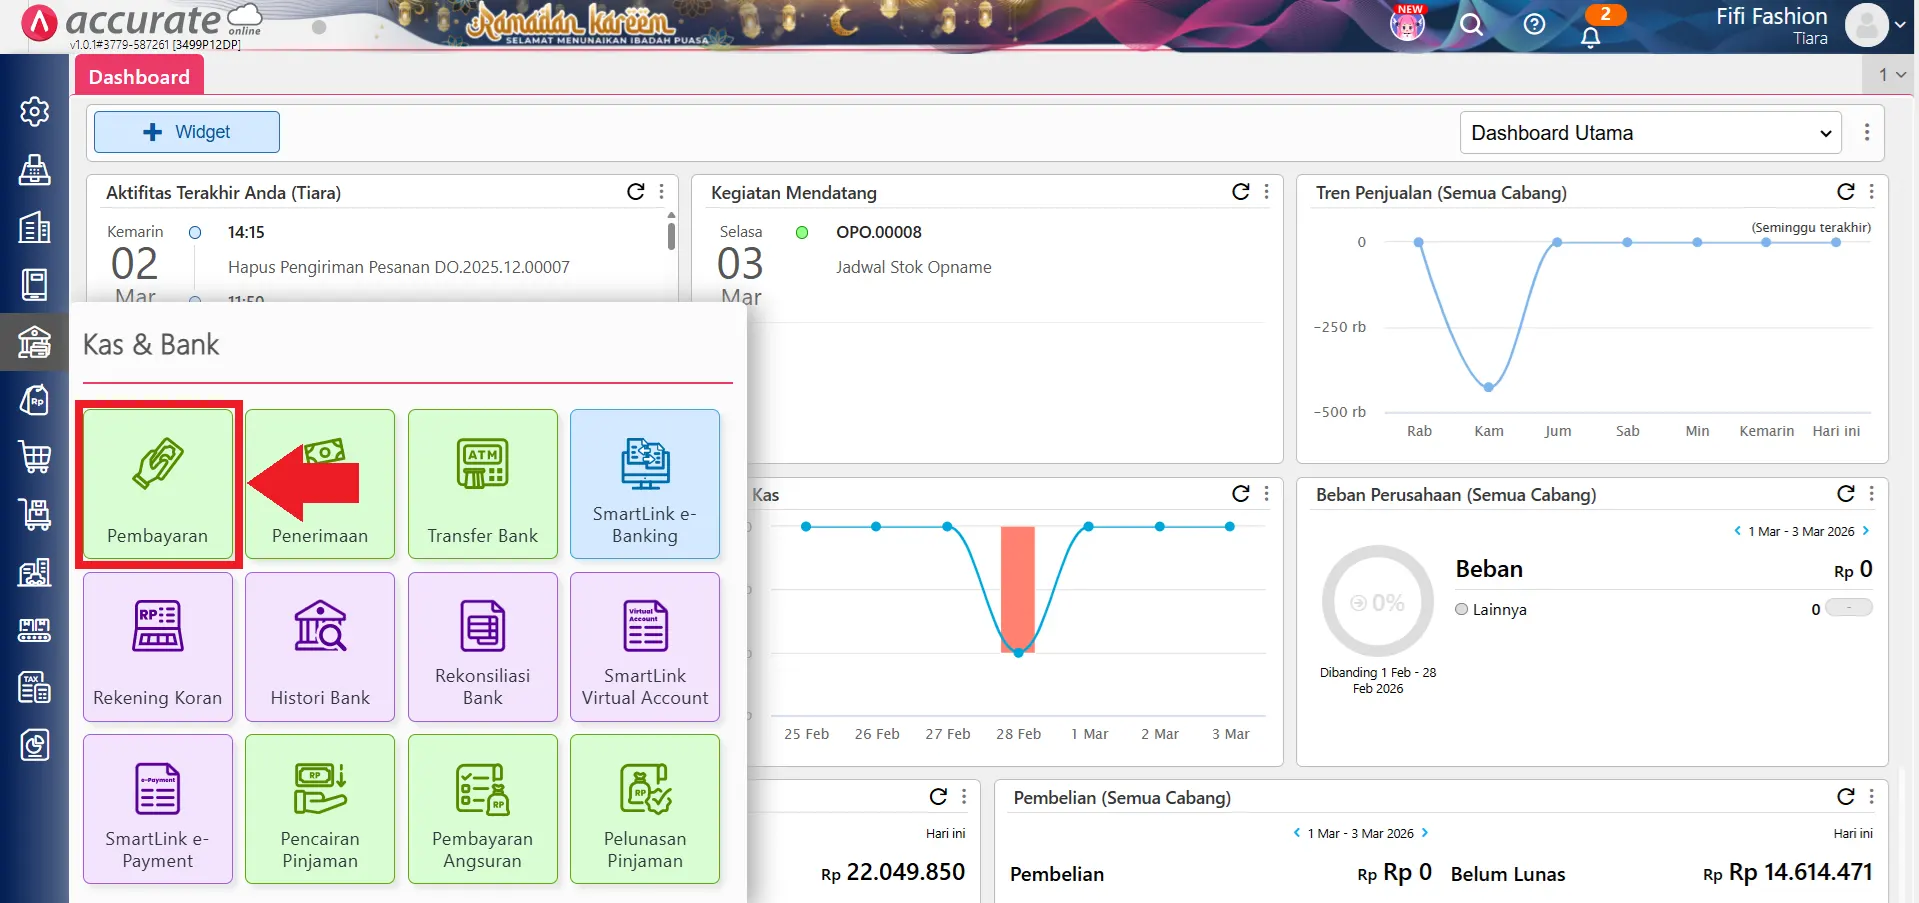The image size is (1919, 903).
Task: Open settings gear in left sidebar
Action: 35,111
